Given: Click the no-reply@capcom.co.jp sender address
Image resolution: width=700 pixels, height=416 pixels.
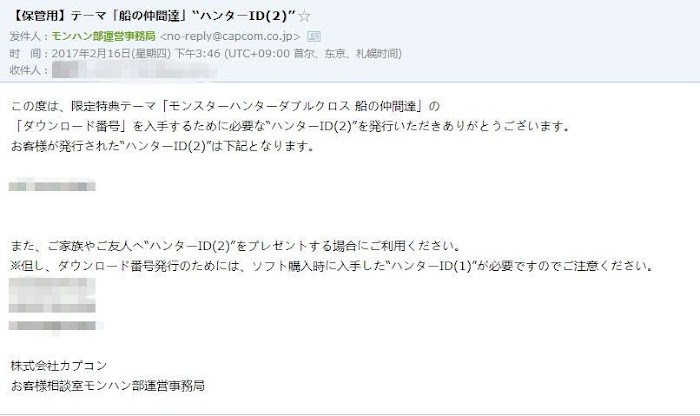Looking at the screenshot, I should tap(230, 36).
